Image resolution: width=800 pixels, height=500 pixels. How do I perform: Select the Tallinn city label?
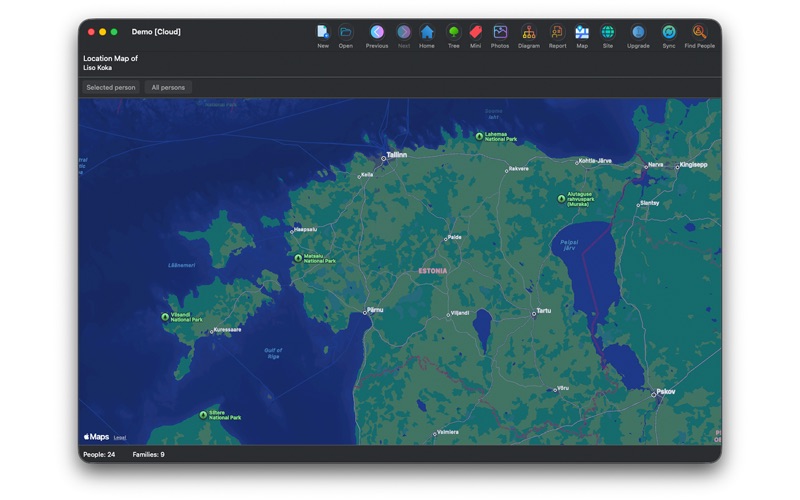396,155
